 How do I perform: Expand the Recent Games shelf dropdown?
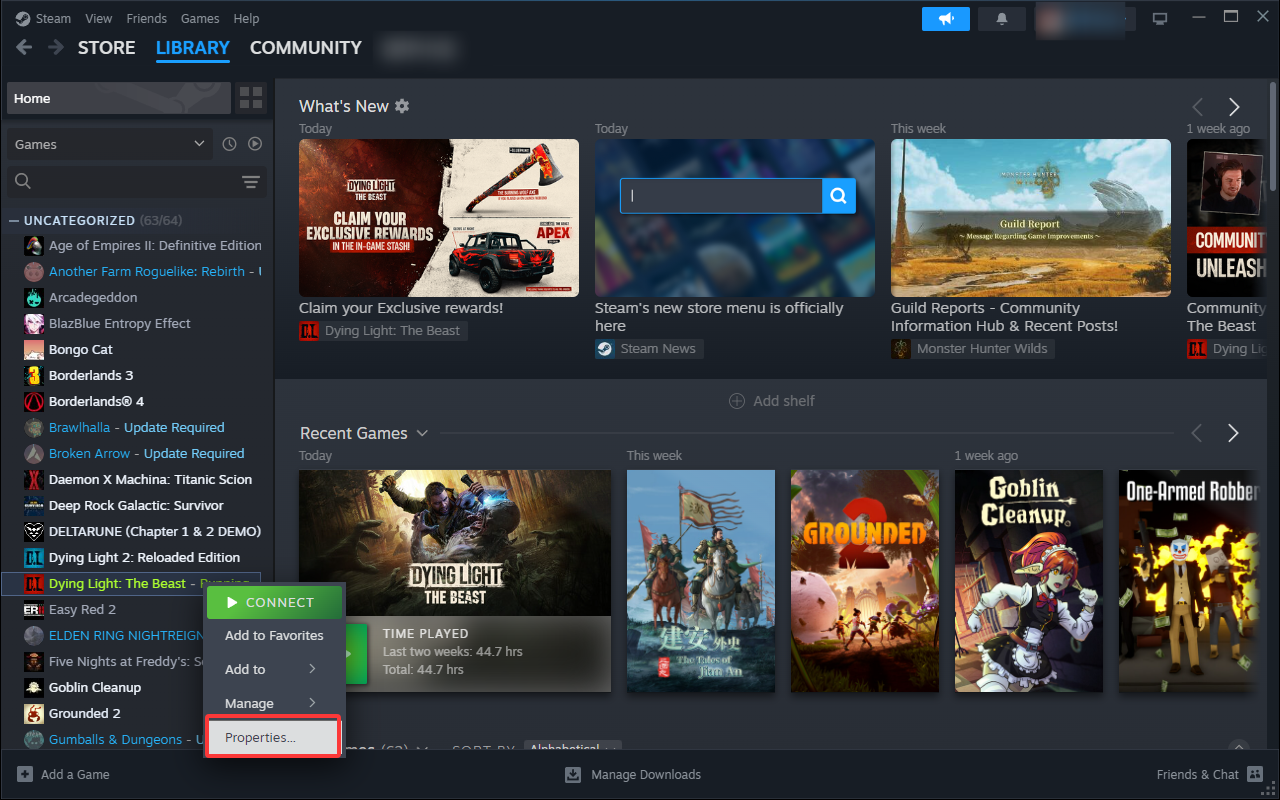click(x=422, y=433)
